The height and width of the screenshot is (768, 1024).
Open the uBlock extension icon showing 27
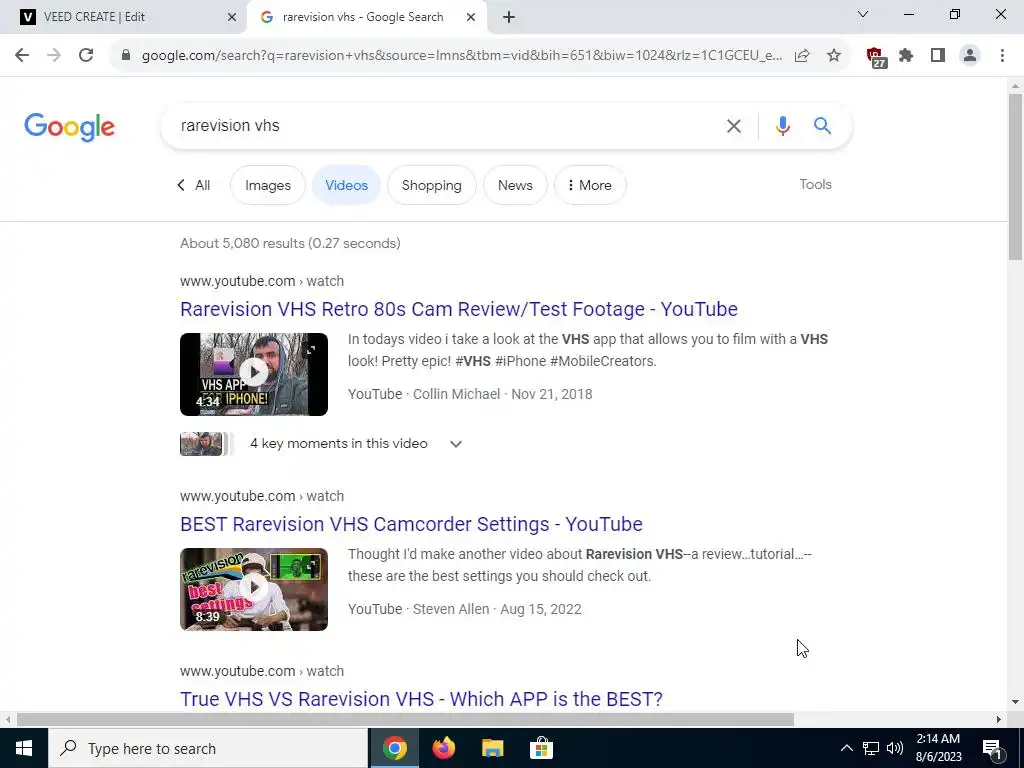pos(876,57)
